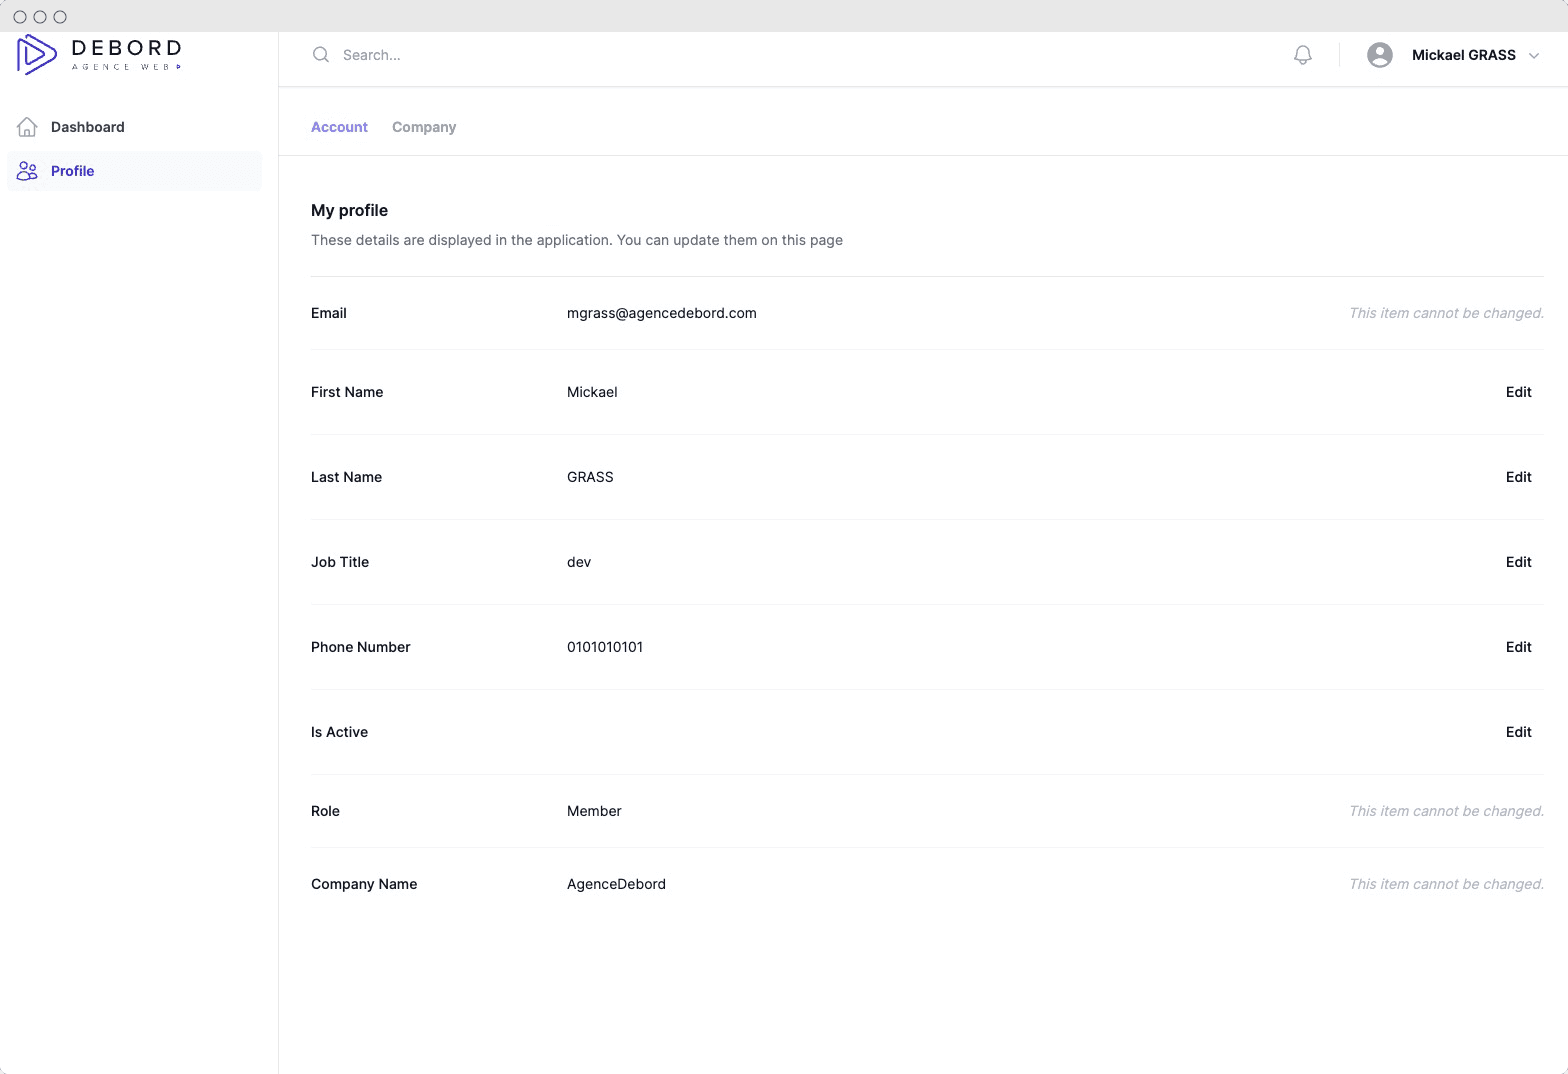Open notifications via the bell icon
The height and width of the screenshot is (1074, 1568).
[x=1302, y=55]
